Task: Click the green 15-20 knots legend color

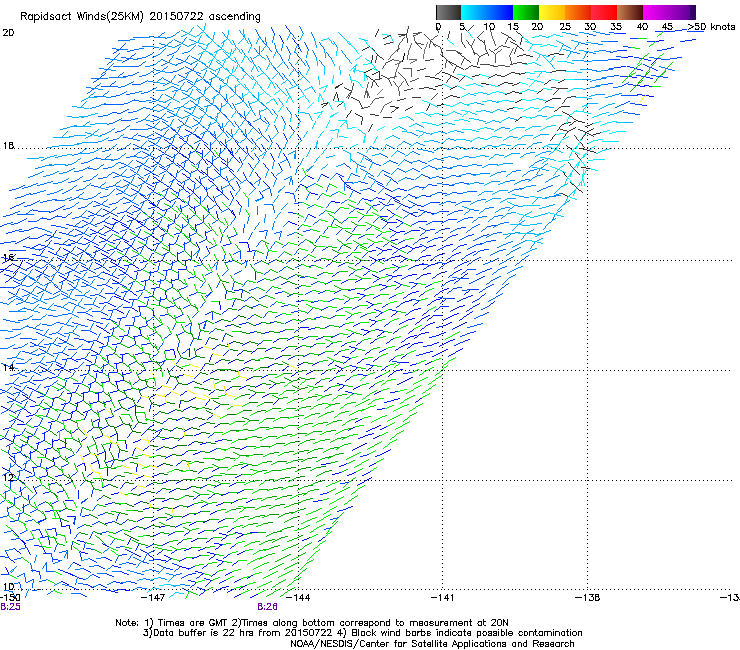Action: click(526, 12)
